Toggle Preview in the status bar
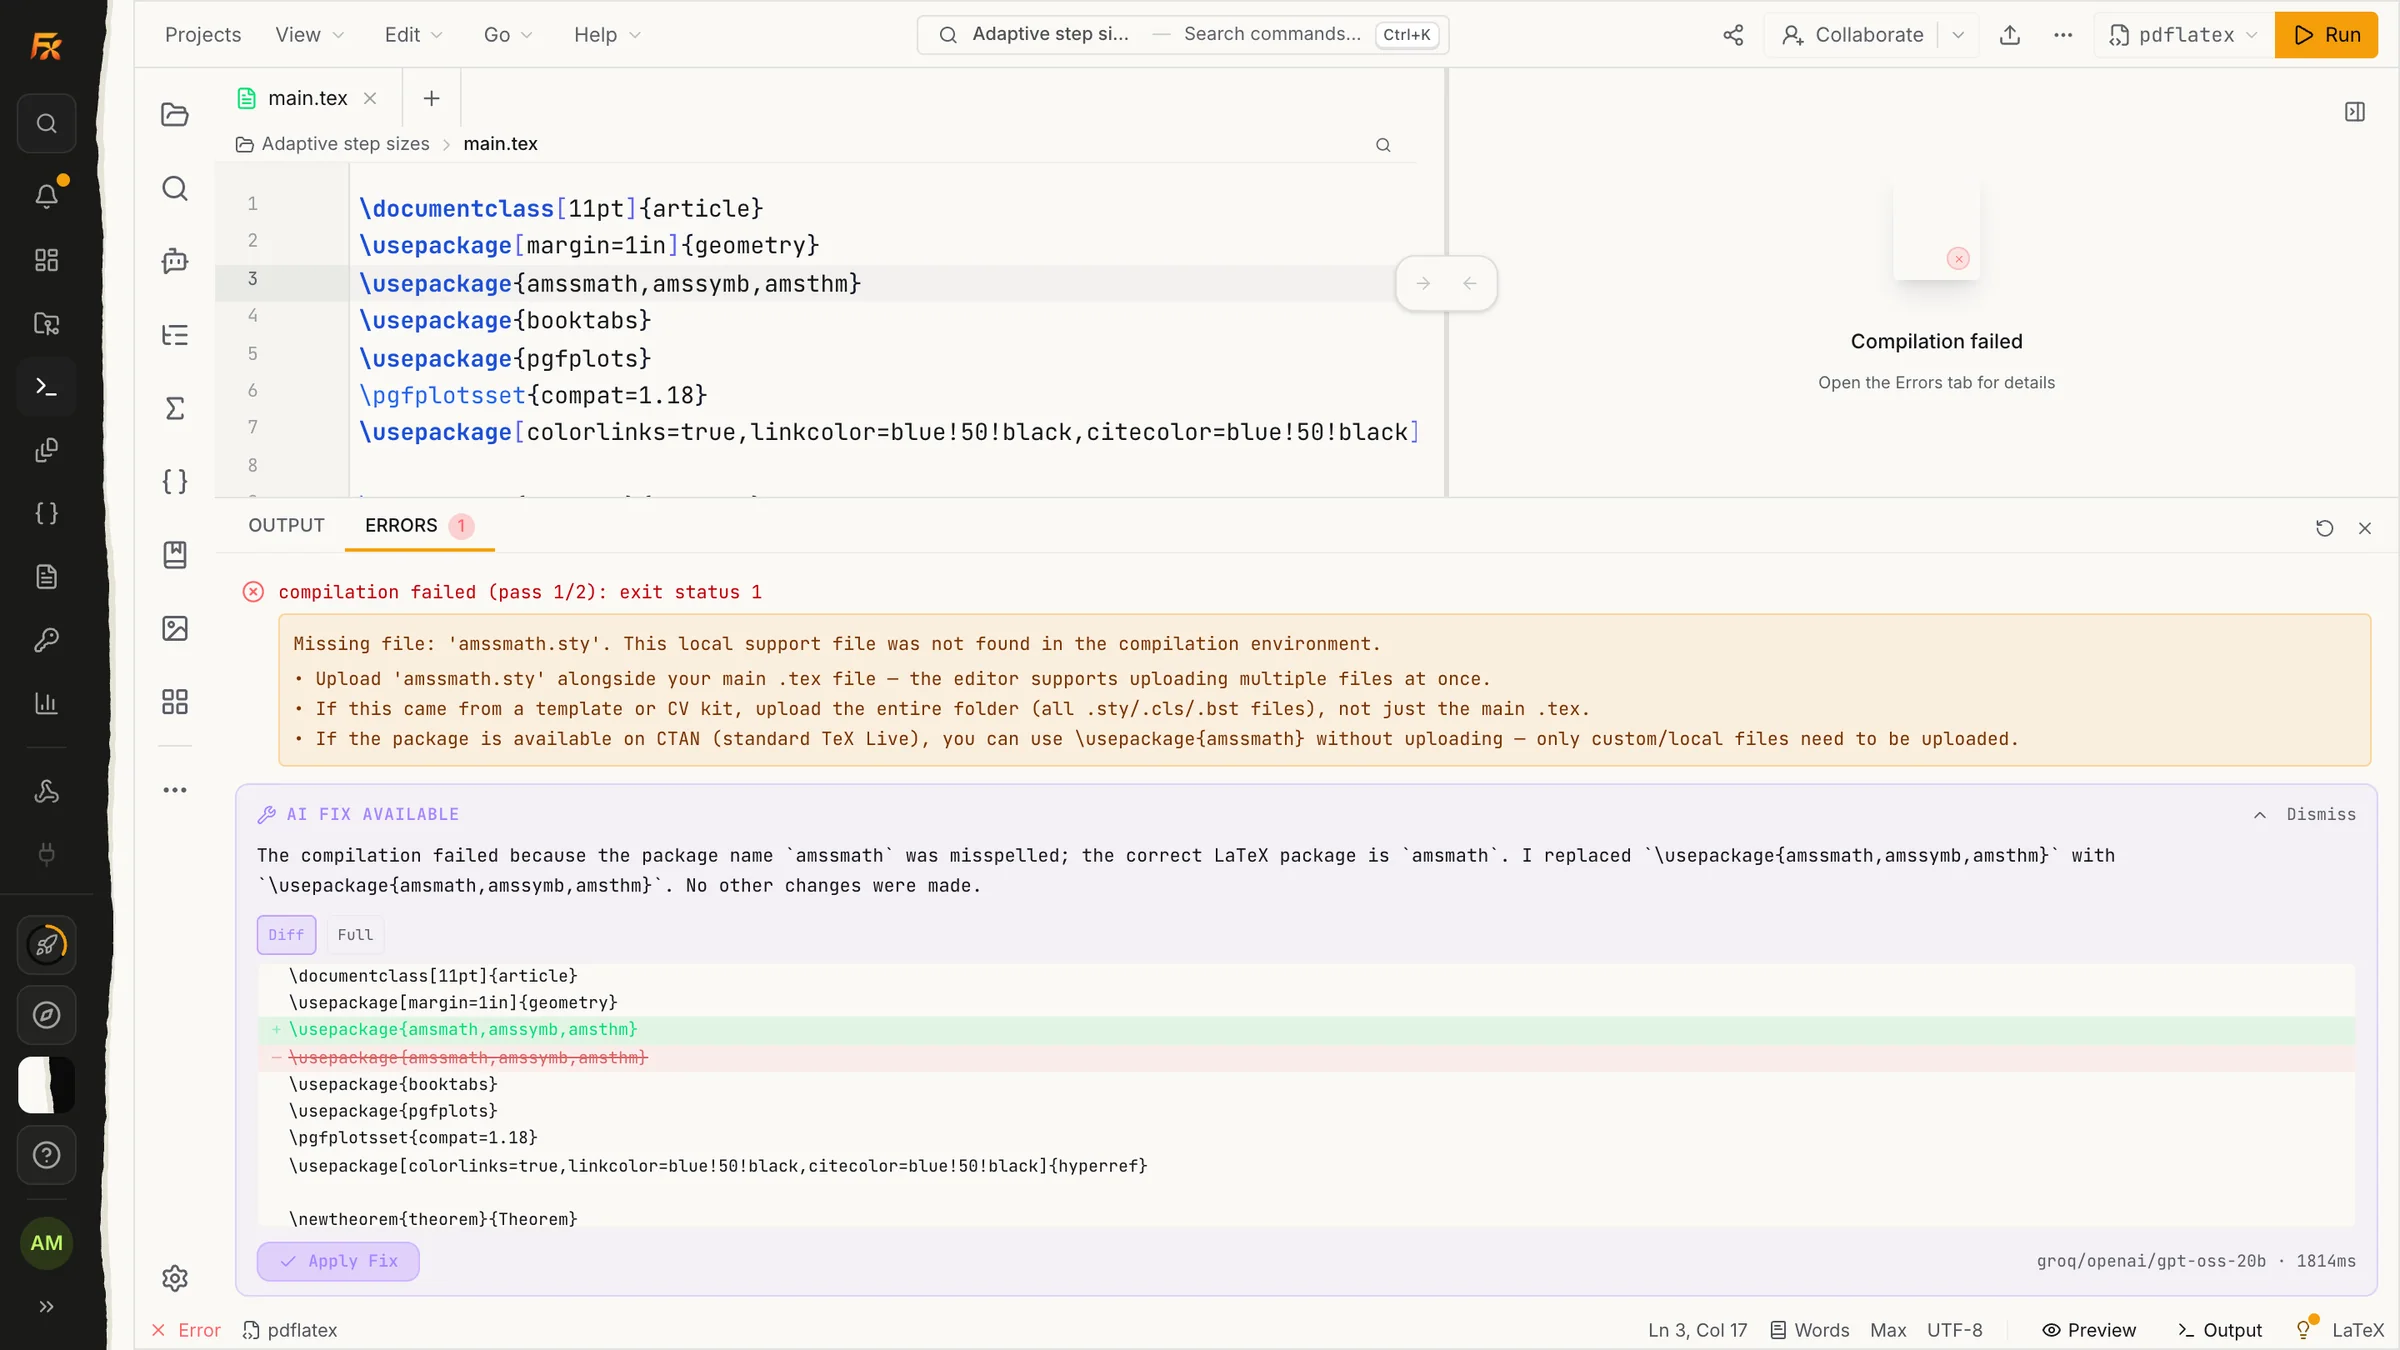The width and height of the screenshot is (2400, 1350). coord(2088,1330)
